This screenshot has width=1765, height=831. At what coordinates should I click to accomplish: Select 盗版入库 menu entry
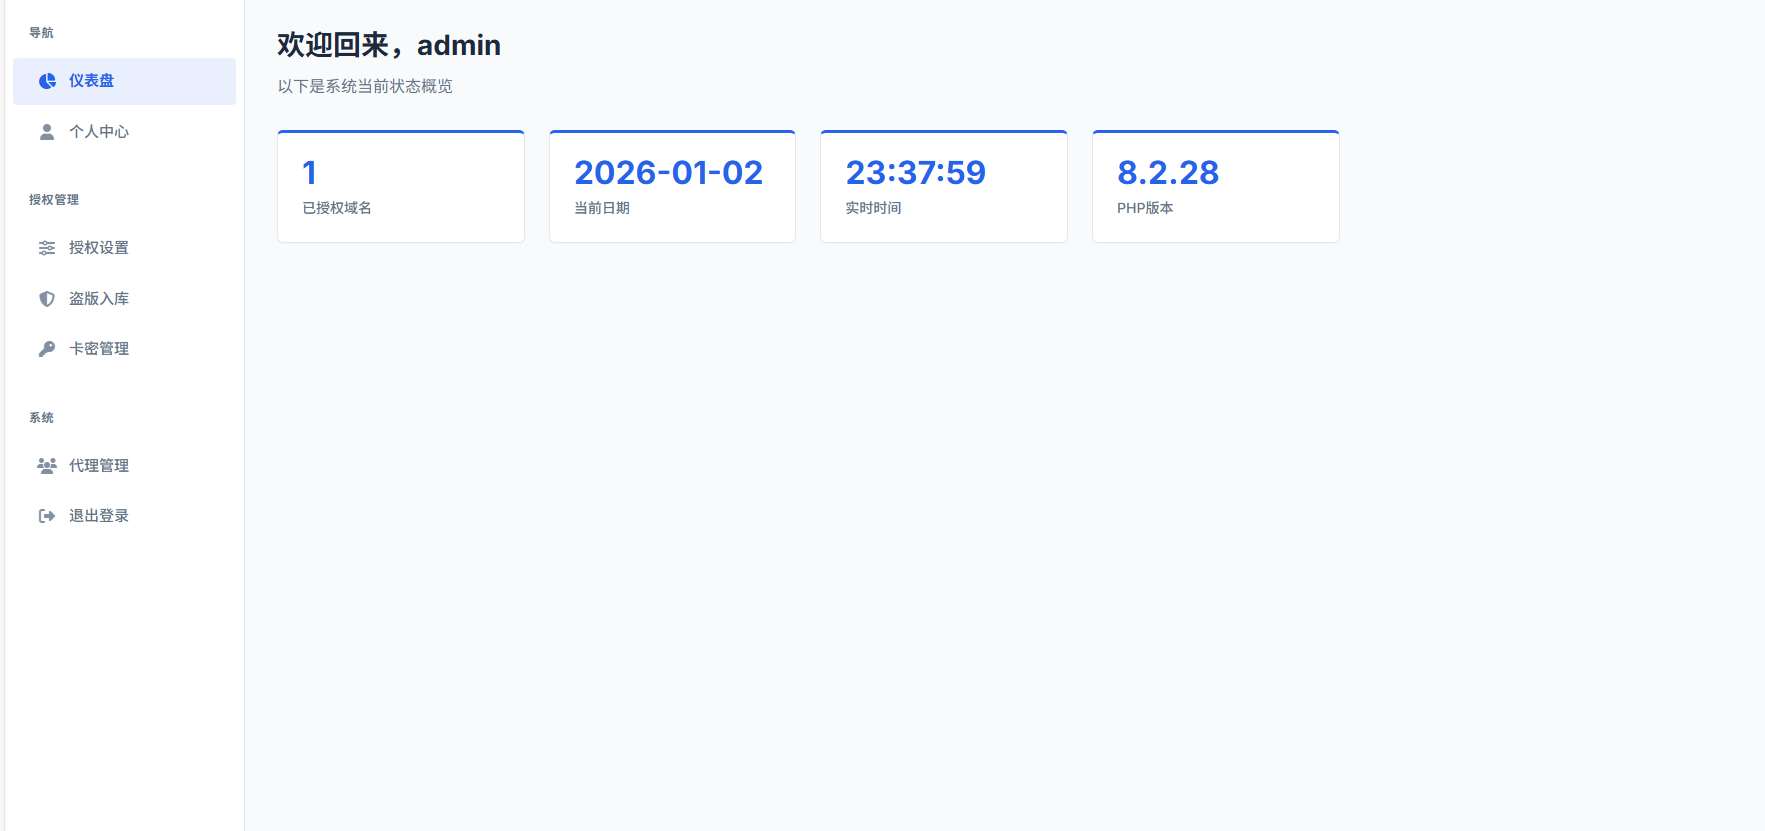99,299
